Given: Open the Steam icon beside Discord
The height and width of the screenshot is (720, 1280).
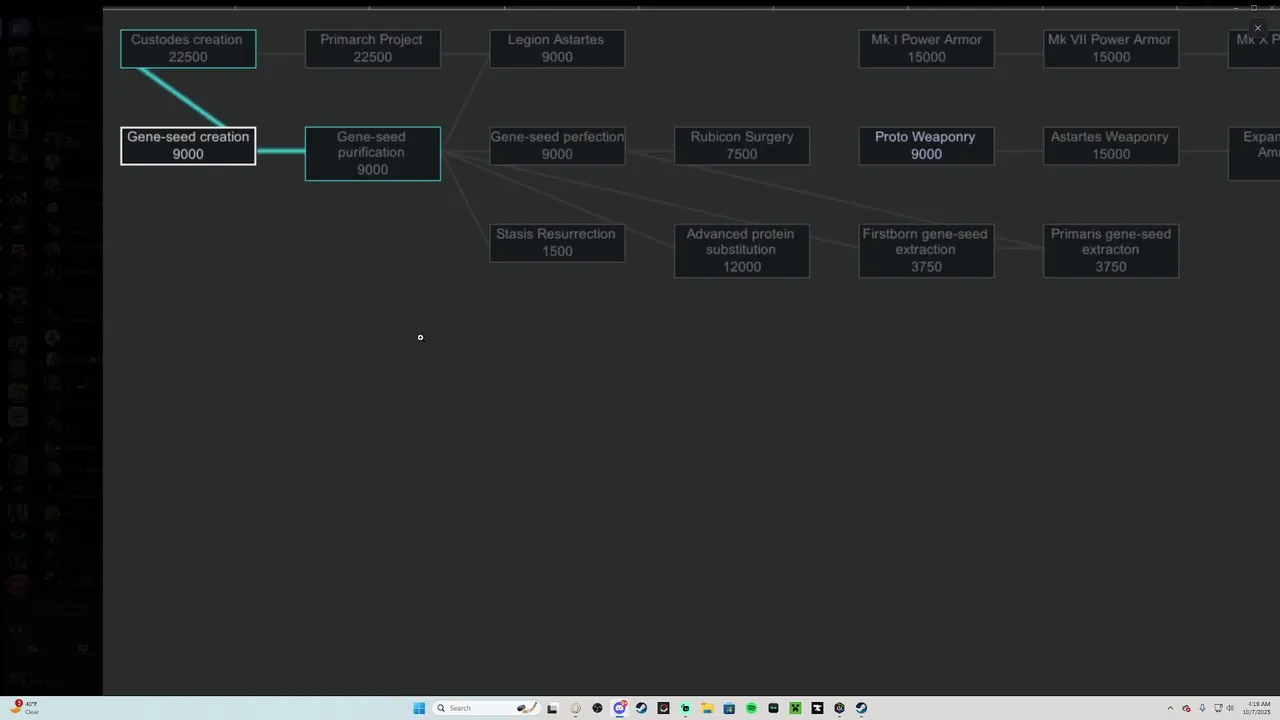Looking at the screenshot, I should click(641, 708).
